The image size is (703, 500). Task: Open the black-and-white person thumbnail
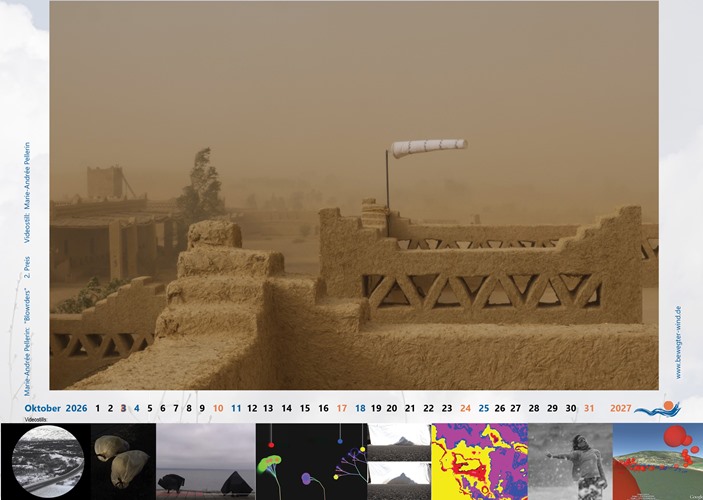point(569,461)
